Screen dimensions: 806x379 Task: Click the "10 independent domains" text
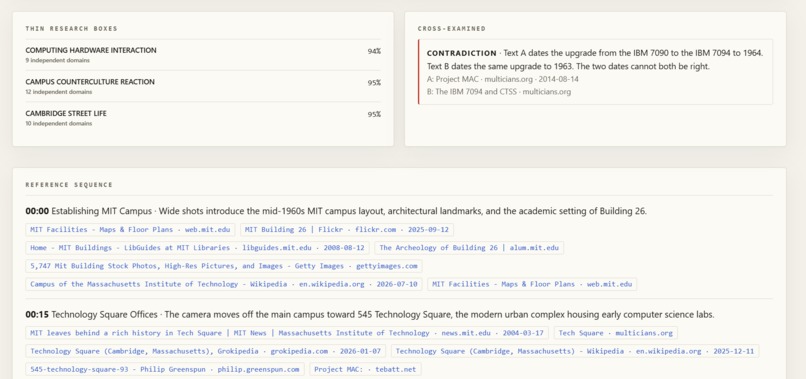pos(59,123)
